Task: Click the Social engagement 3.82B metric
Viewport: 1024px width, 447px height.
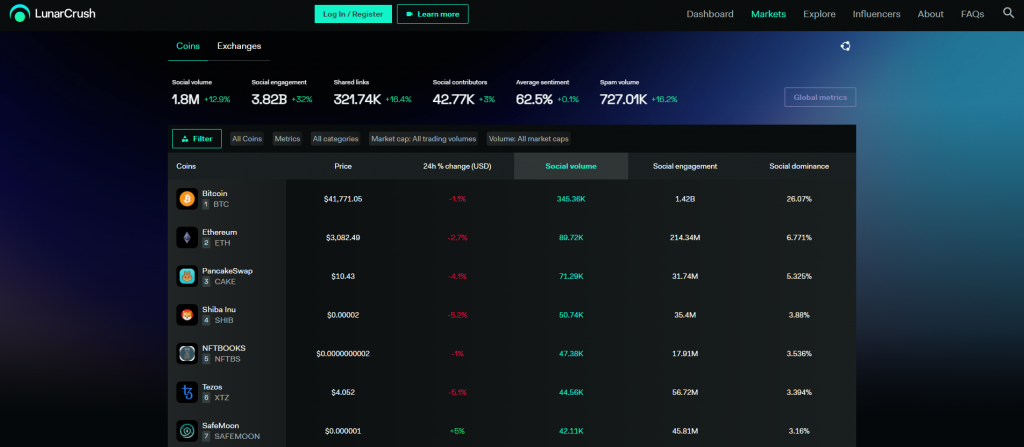Action: click(282, 93)
